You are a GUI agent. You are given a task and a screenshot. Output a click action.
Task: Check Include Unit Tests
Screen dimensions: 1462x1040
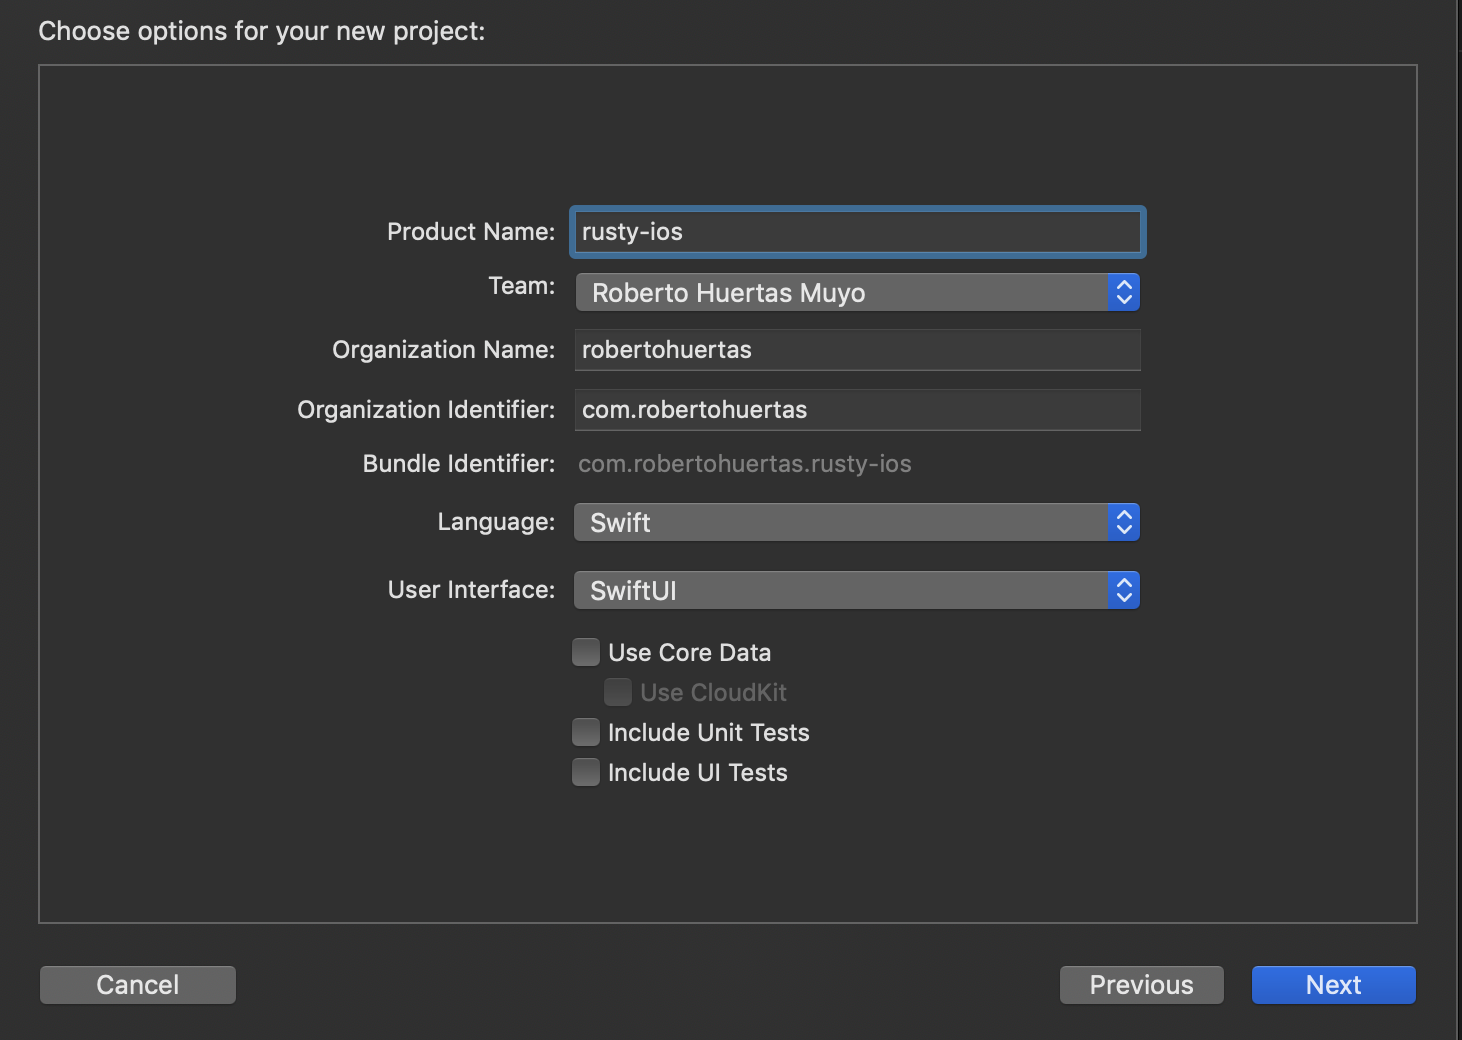click(586, 731)
